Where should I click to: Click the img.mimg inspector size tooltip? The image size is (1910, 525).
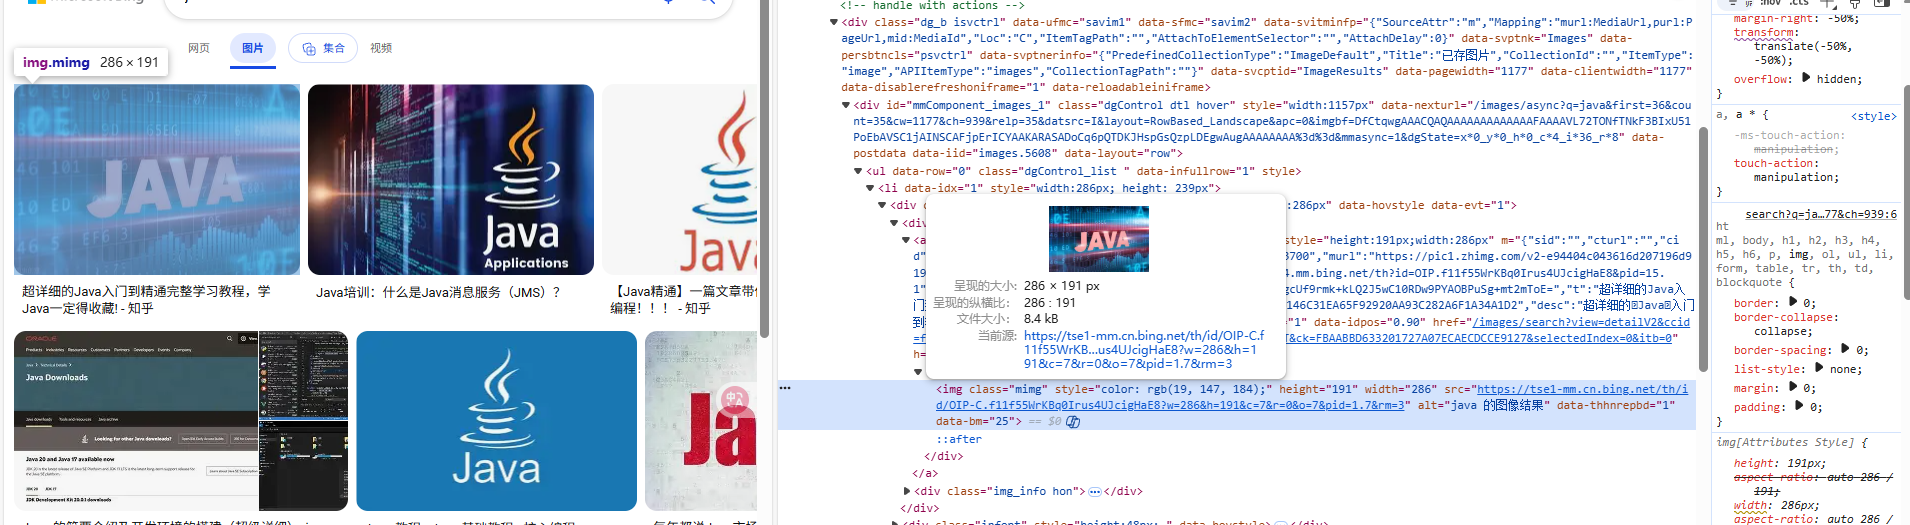pos(91,62)
